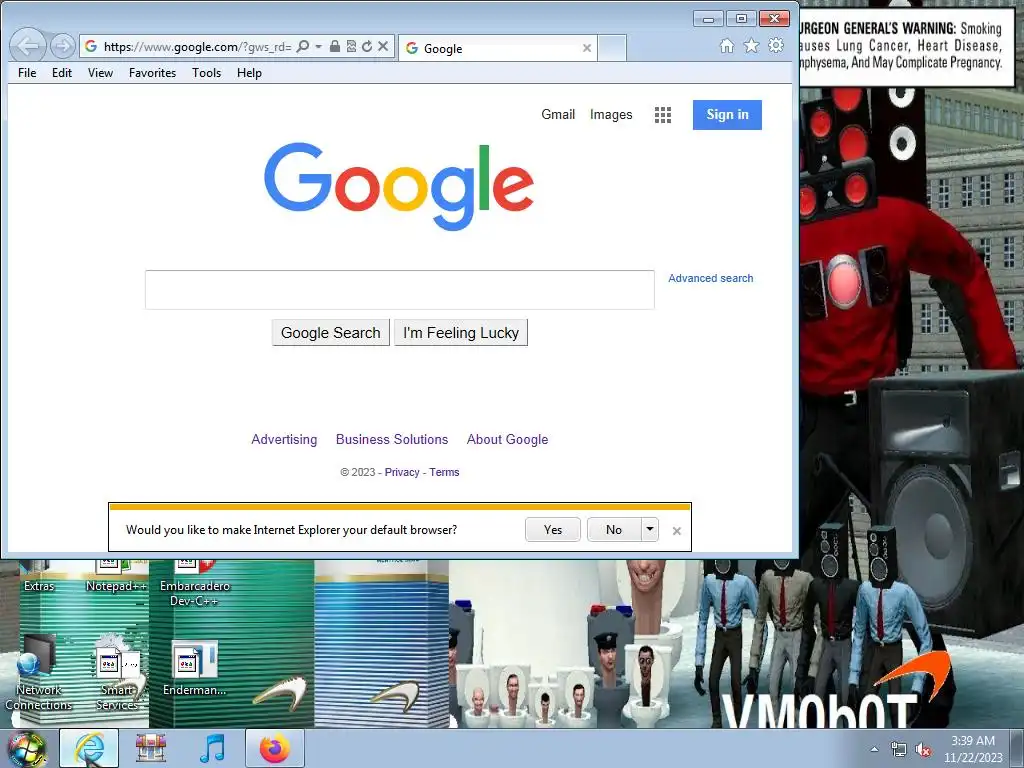Answer Yes to default browser prompt
Screen dimensions: 1024x768
(552, 530)
